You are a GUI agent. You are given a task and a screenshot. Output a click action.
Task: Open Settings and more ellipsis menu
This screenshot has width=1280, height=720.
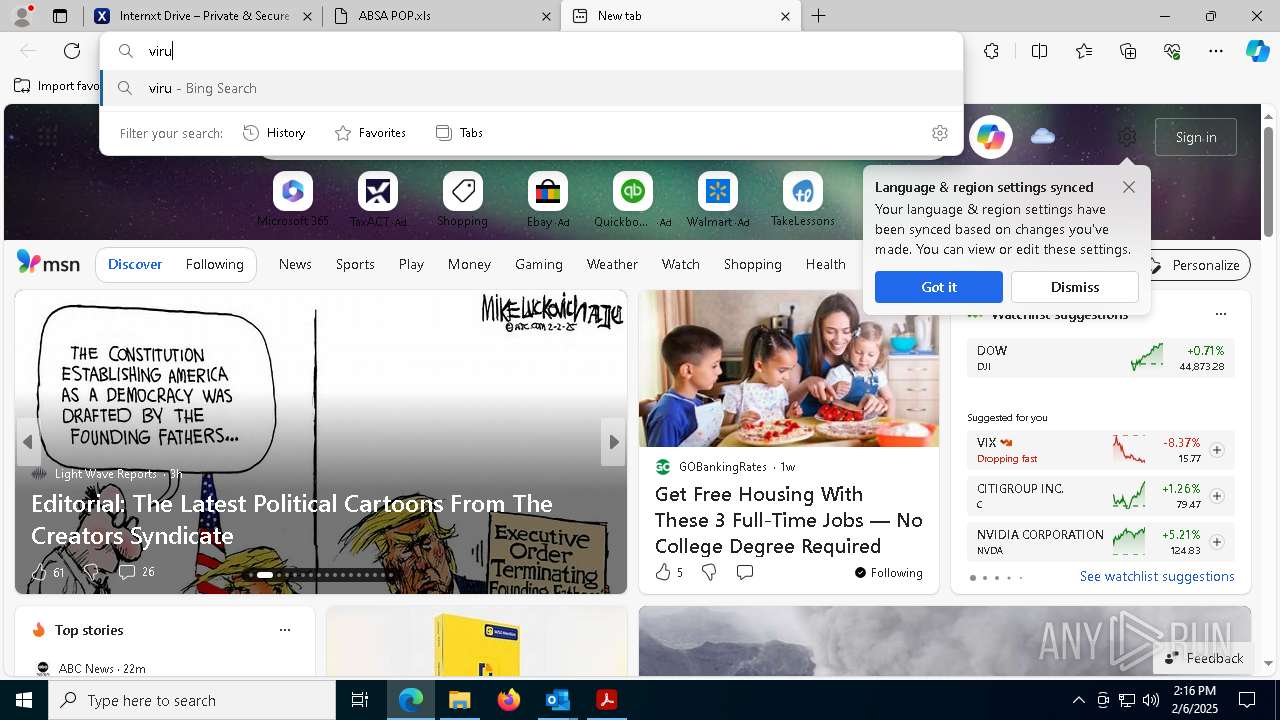1216,51
